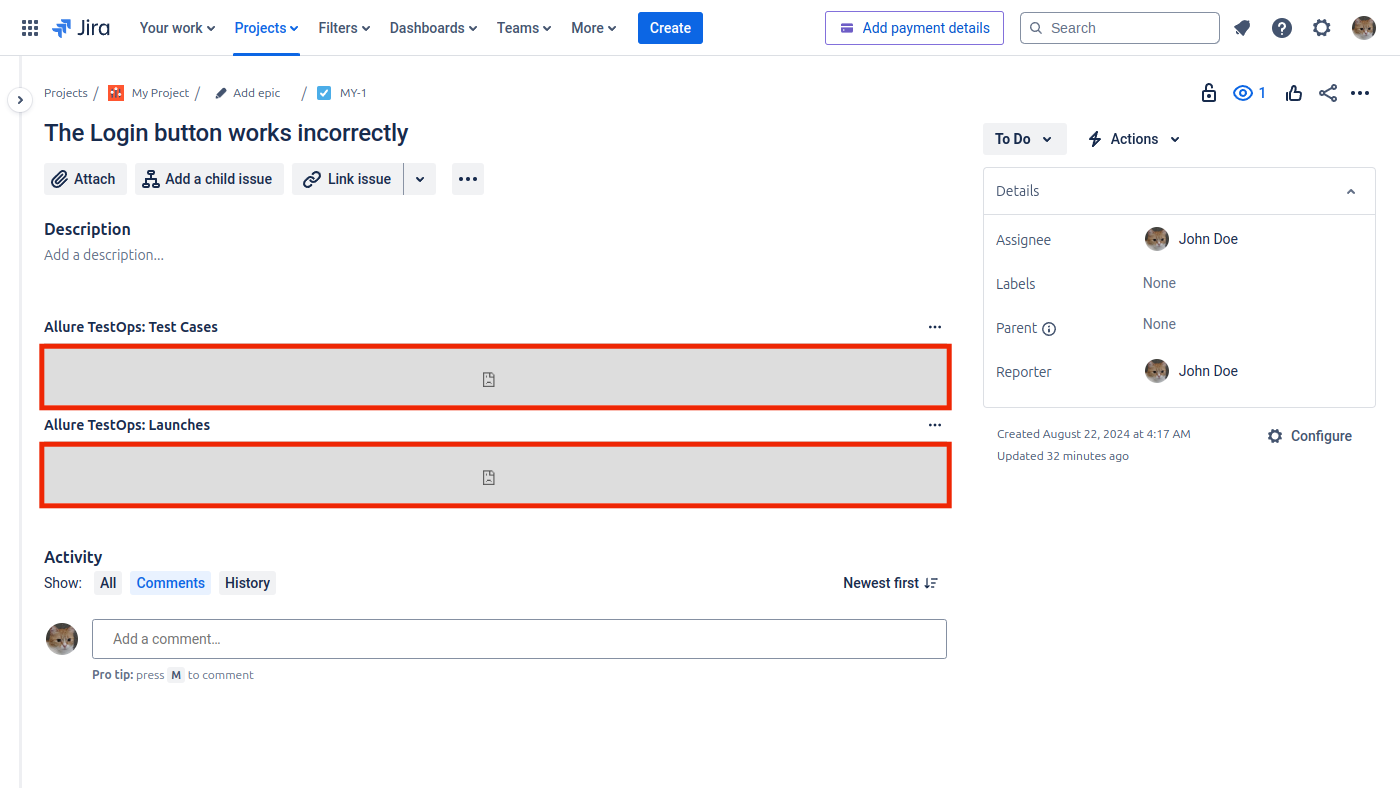Image resolution: width=1400 pixels, height=788 pixels.
Task: Open the notifications bell icon
Action: pyautogui.click(x=1242, y=28)
